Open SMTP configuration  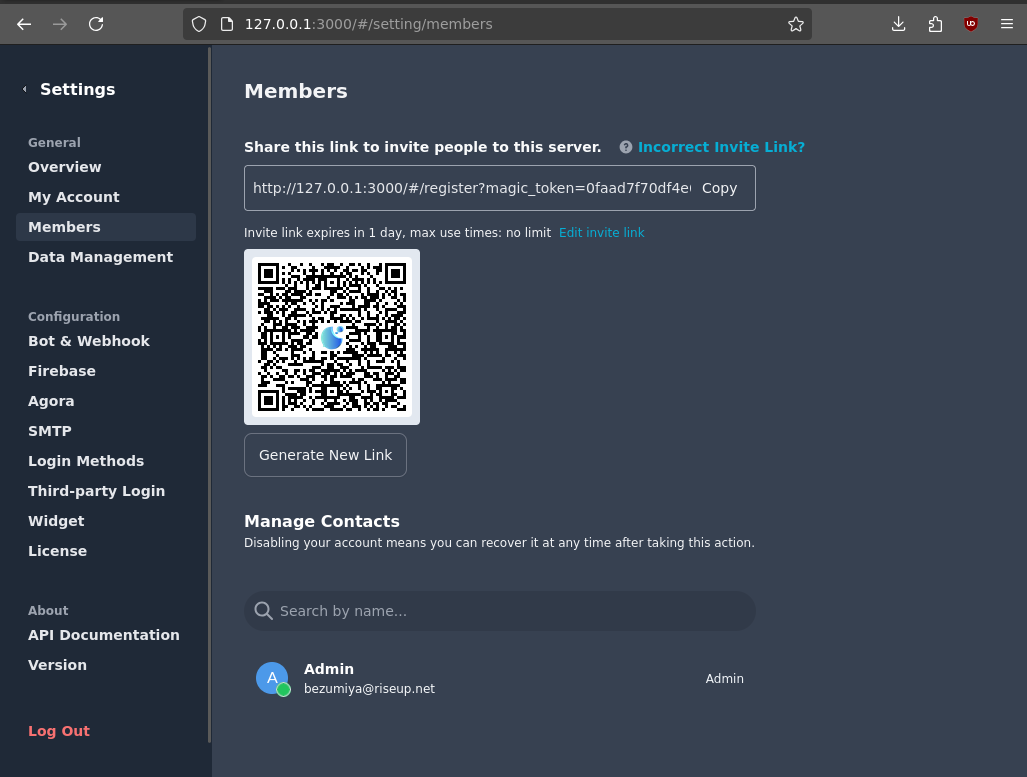[50, 431]
